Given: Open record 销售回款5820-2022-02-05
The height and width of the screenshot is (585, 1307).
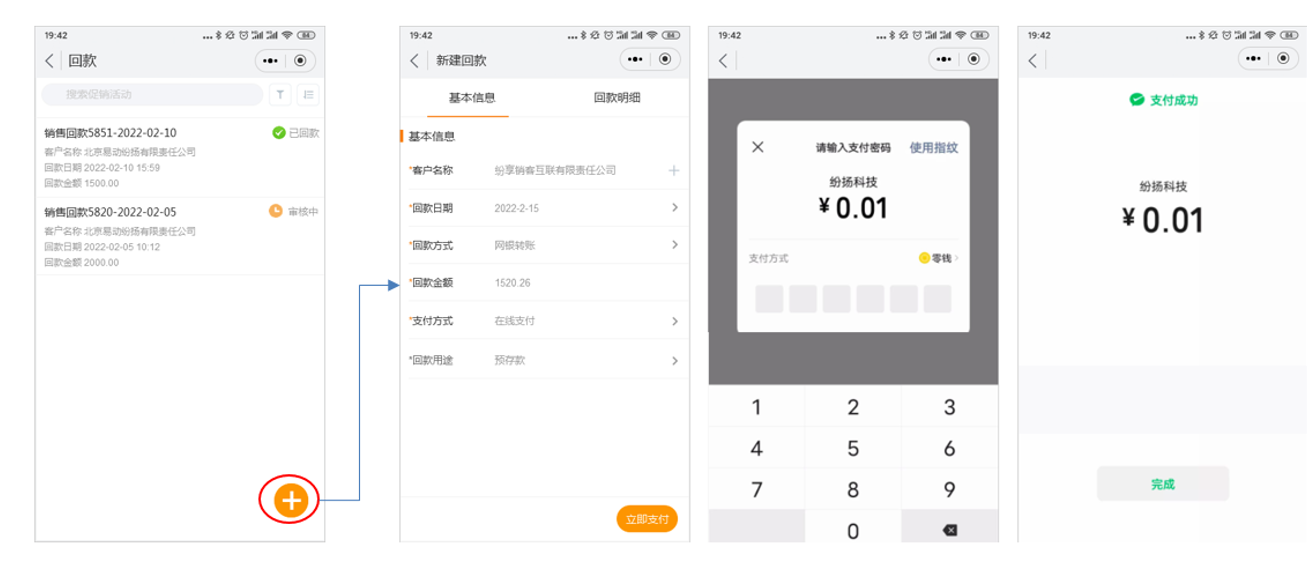Looking at the screenshot, I should 180,236.
